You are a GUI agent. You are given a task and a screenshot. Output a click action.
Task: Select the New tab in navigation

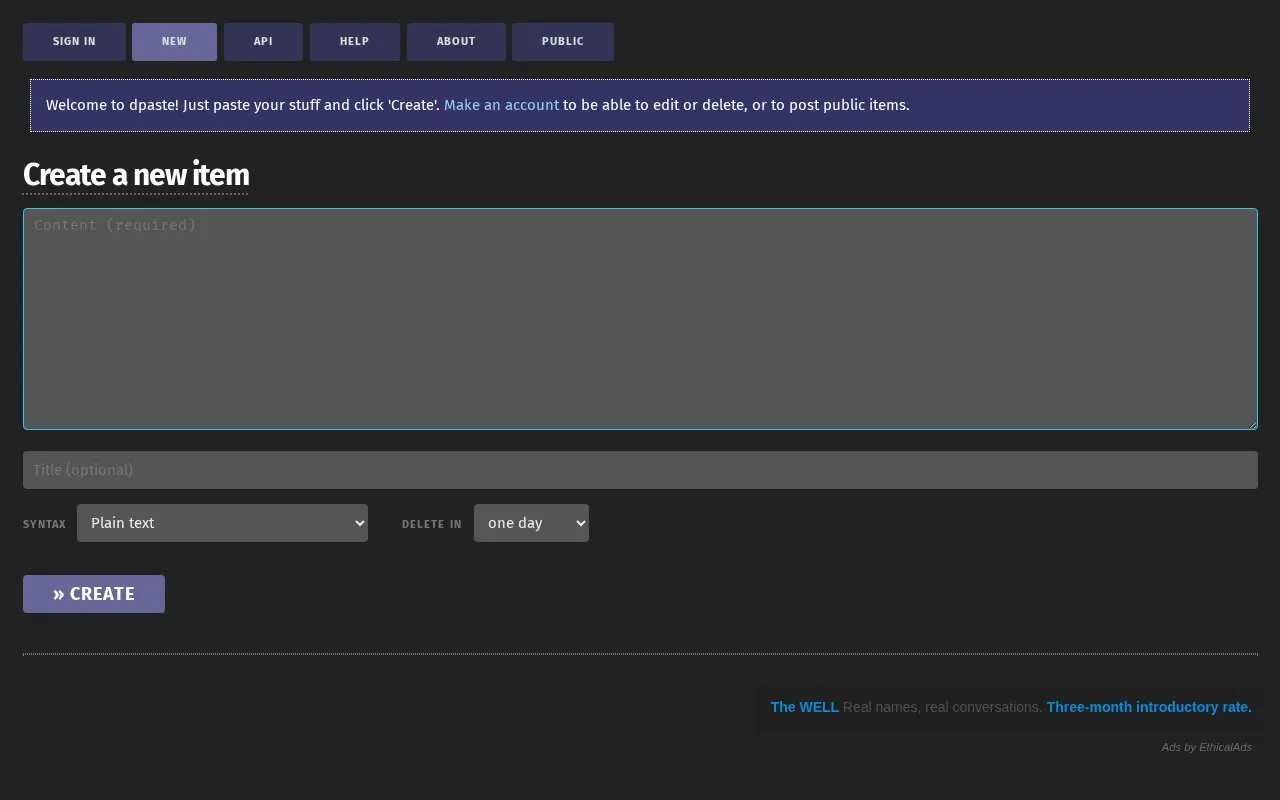(x=174, y=42)
